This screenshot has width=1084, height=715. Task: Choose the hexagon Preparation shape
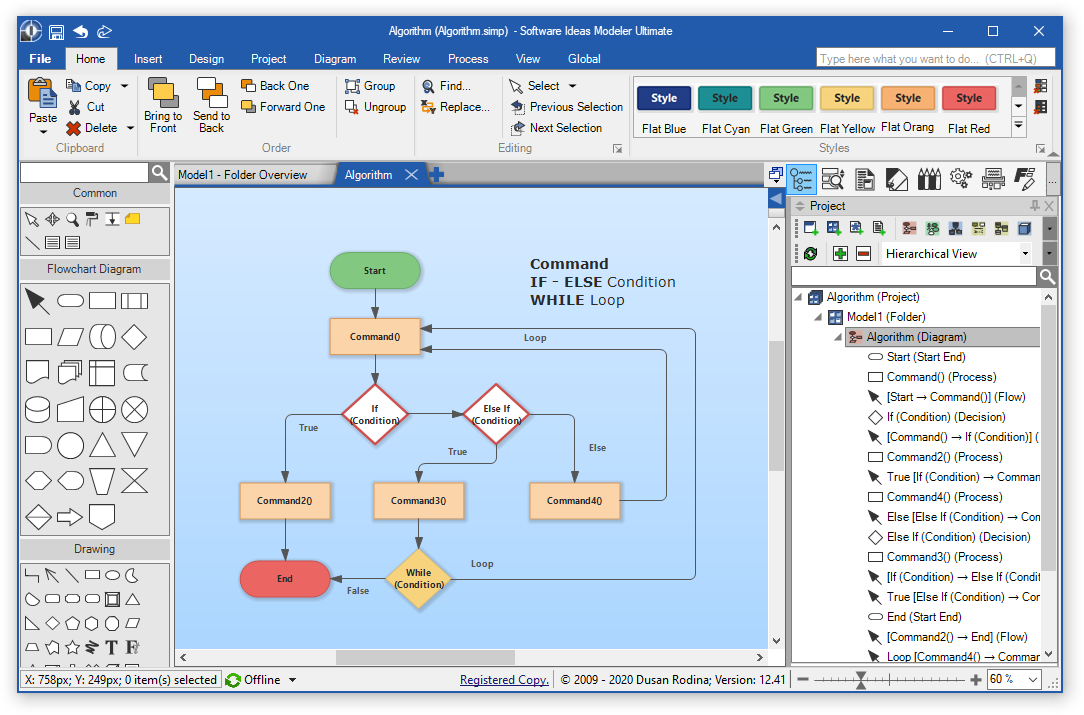(x=37, y=481)
